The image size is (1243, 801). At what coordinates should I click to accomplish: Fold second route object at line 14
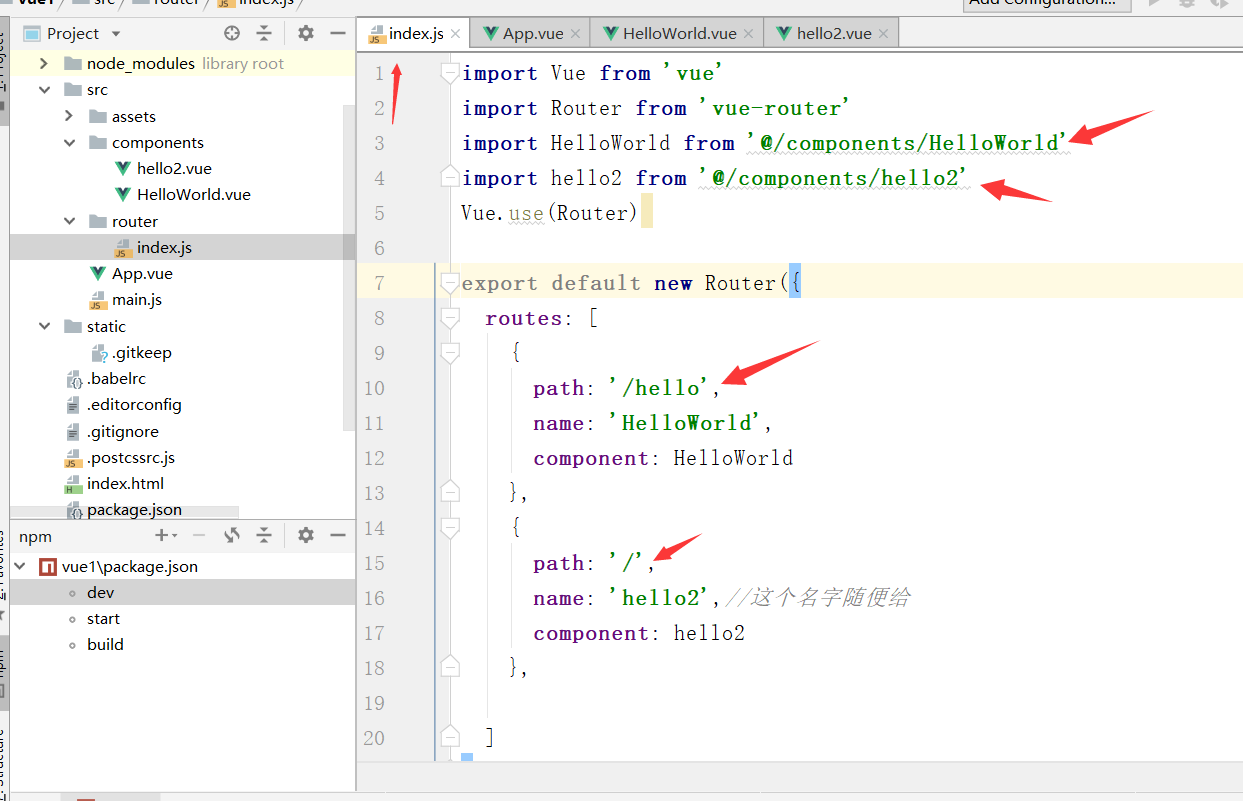coord(450,528)
